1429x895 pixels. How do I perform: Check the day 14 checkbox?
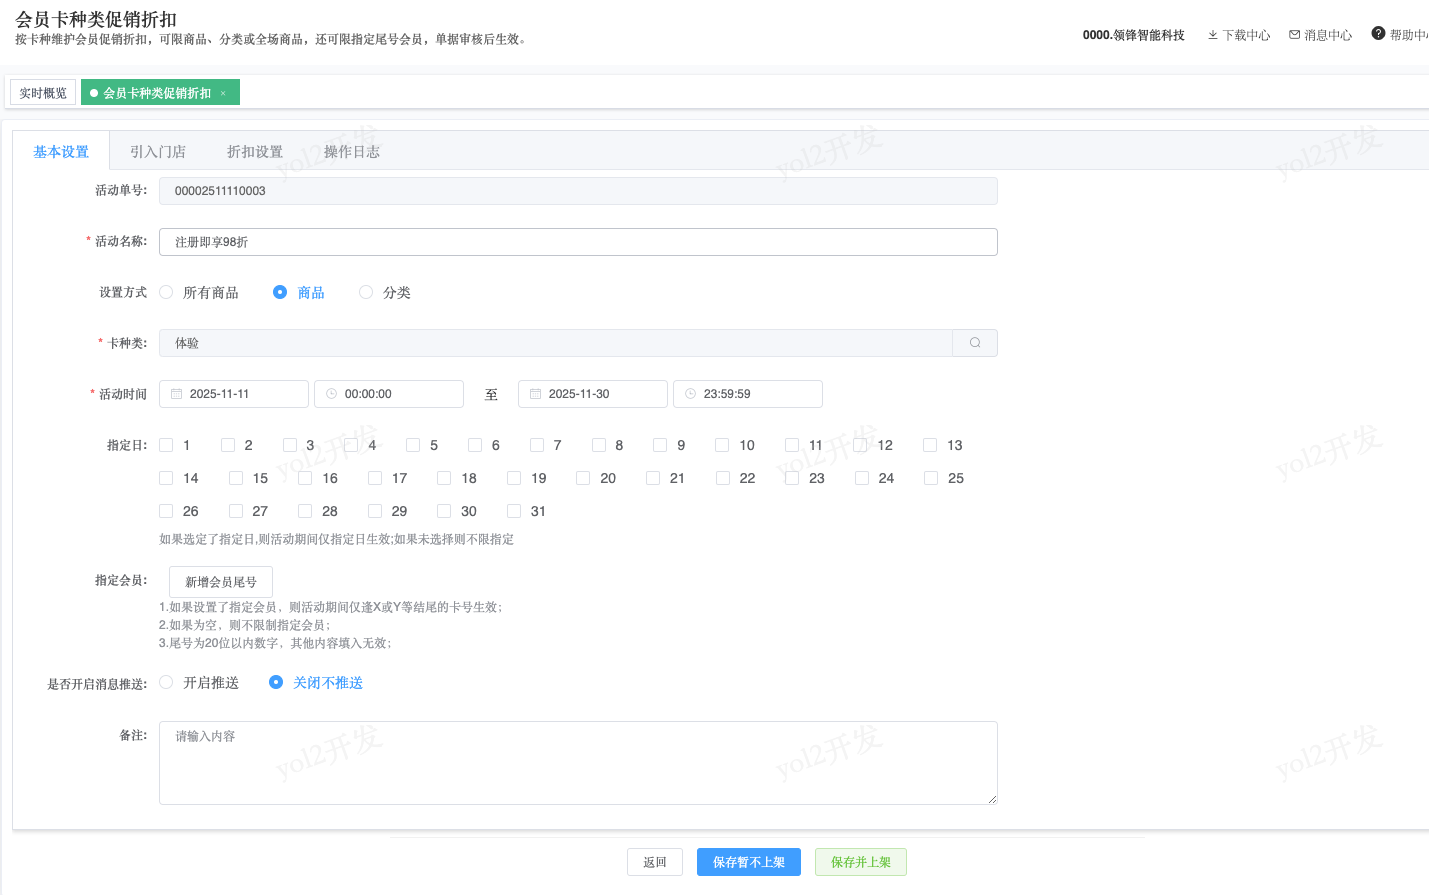pos(166,478)
